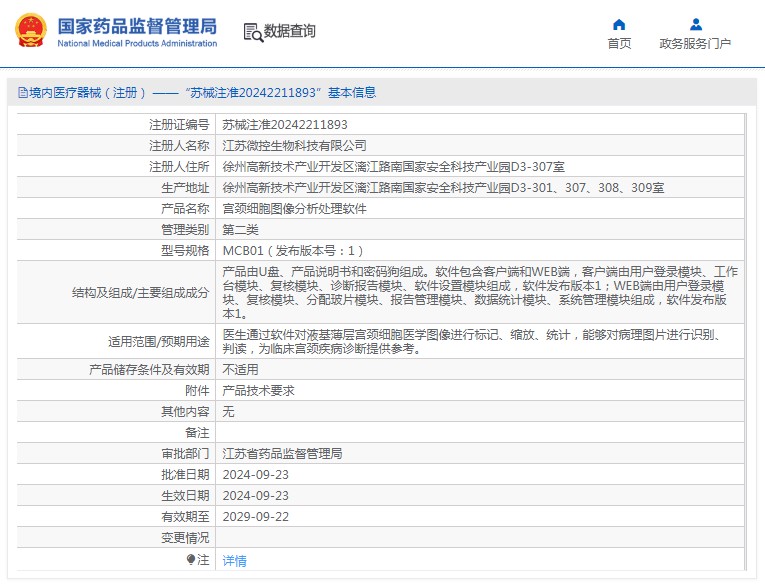Click the National Medical Products Administration text
This screenshot has width=765, height=587.
click(137, 44)
